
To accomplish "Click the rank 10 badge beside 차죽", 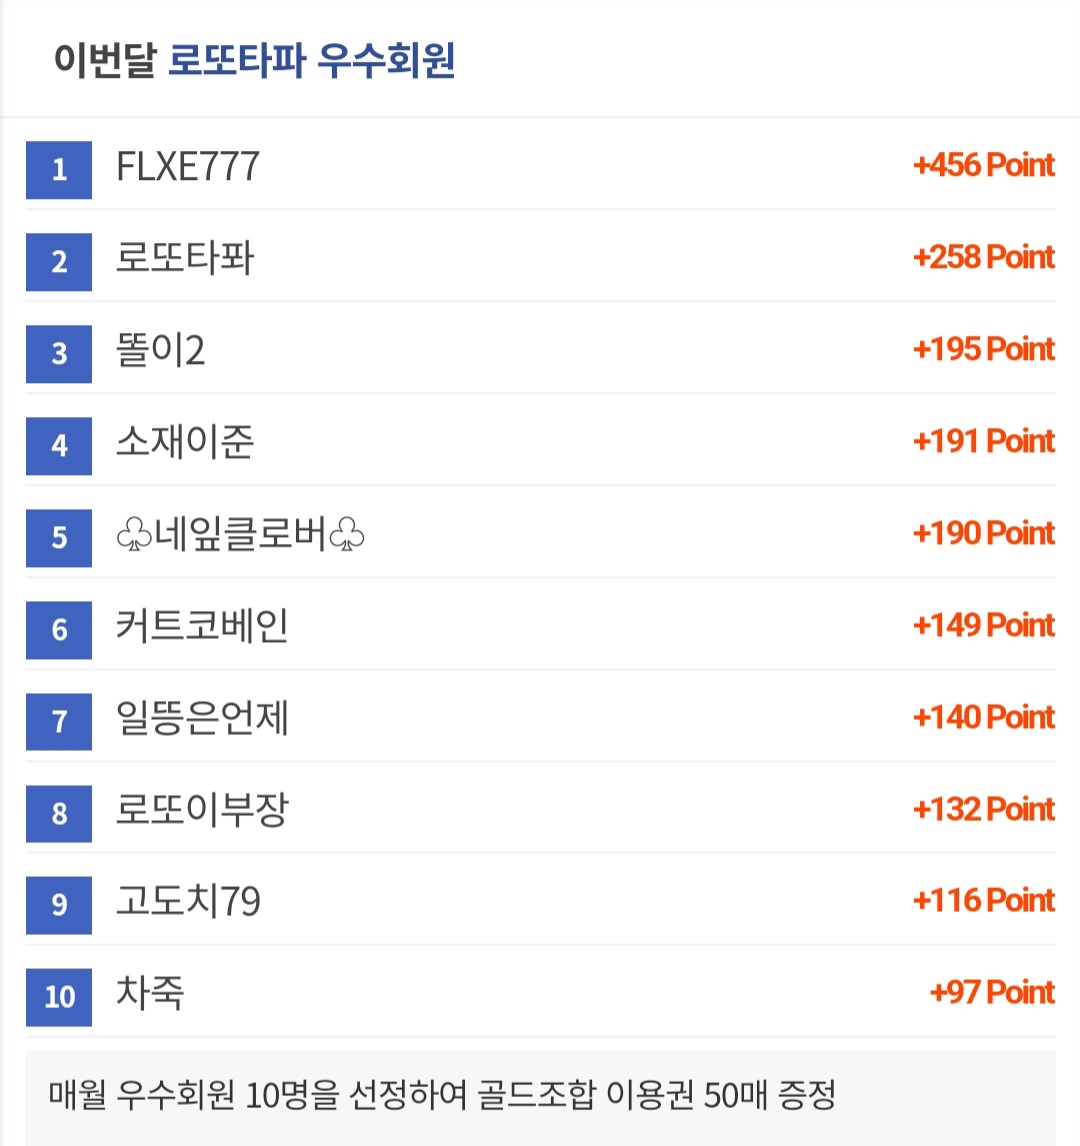I will click(x=58, y=997).
